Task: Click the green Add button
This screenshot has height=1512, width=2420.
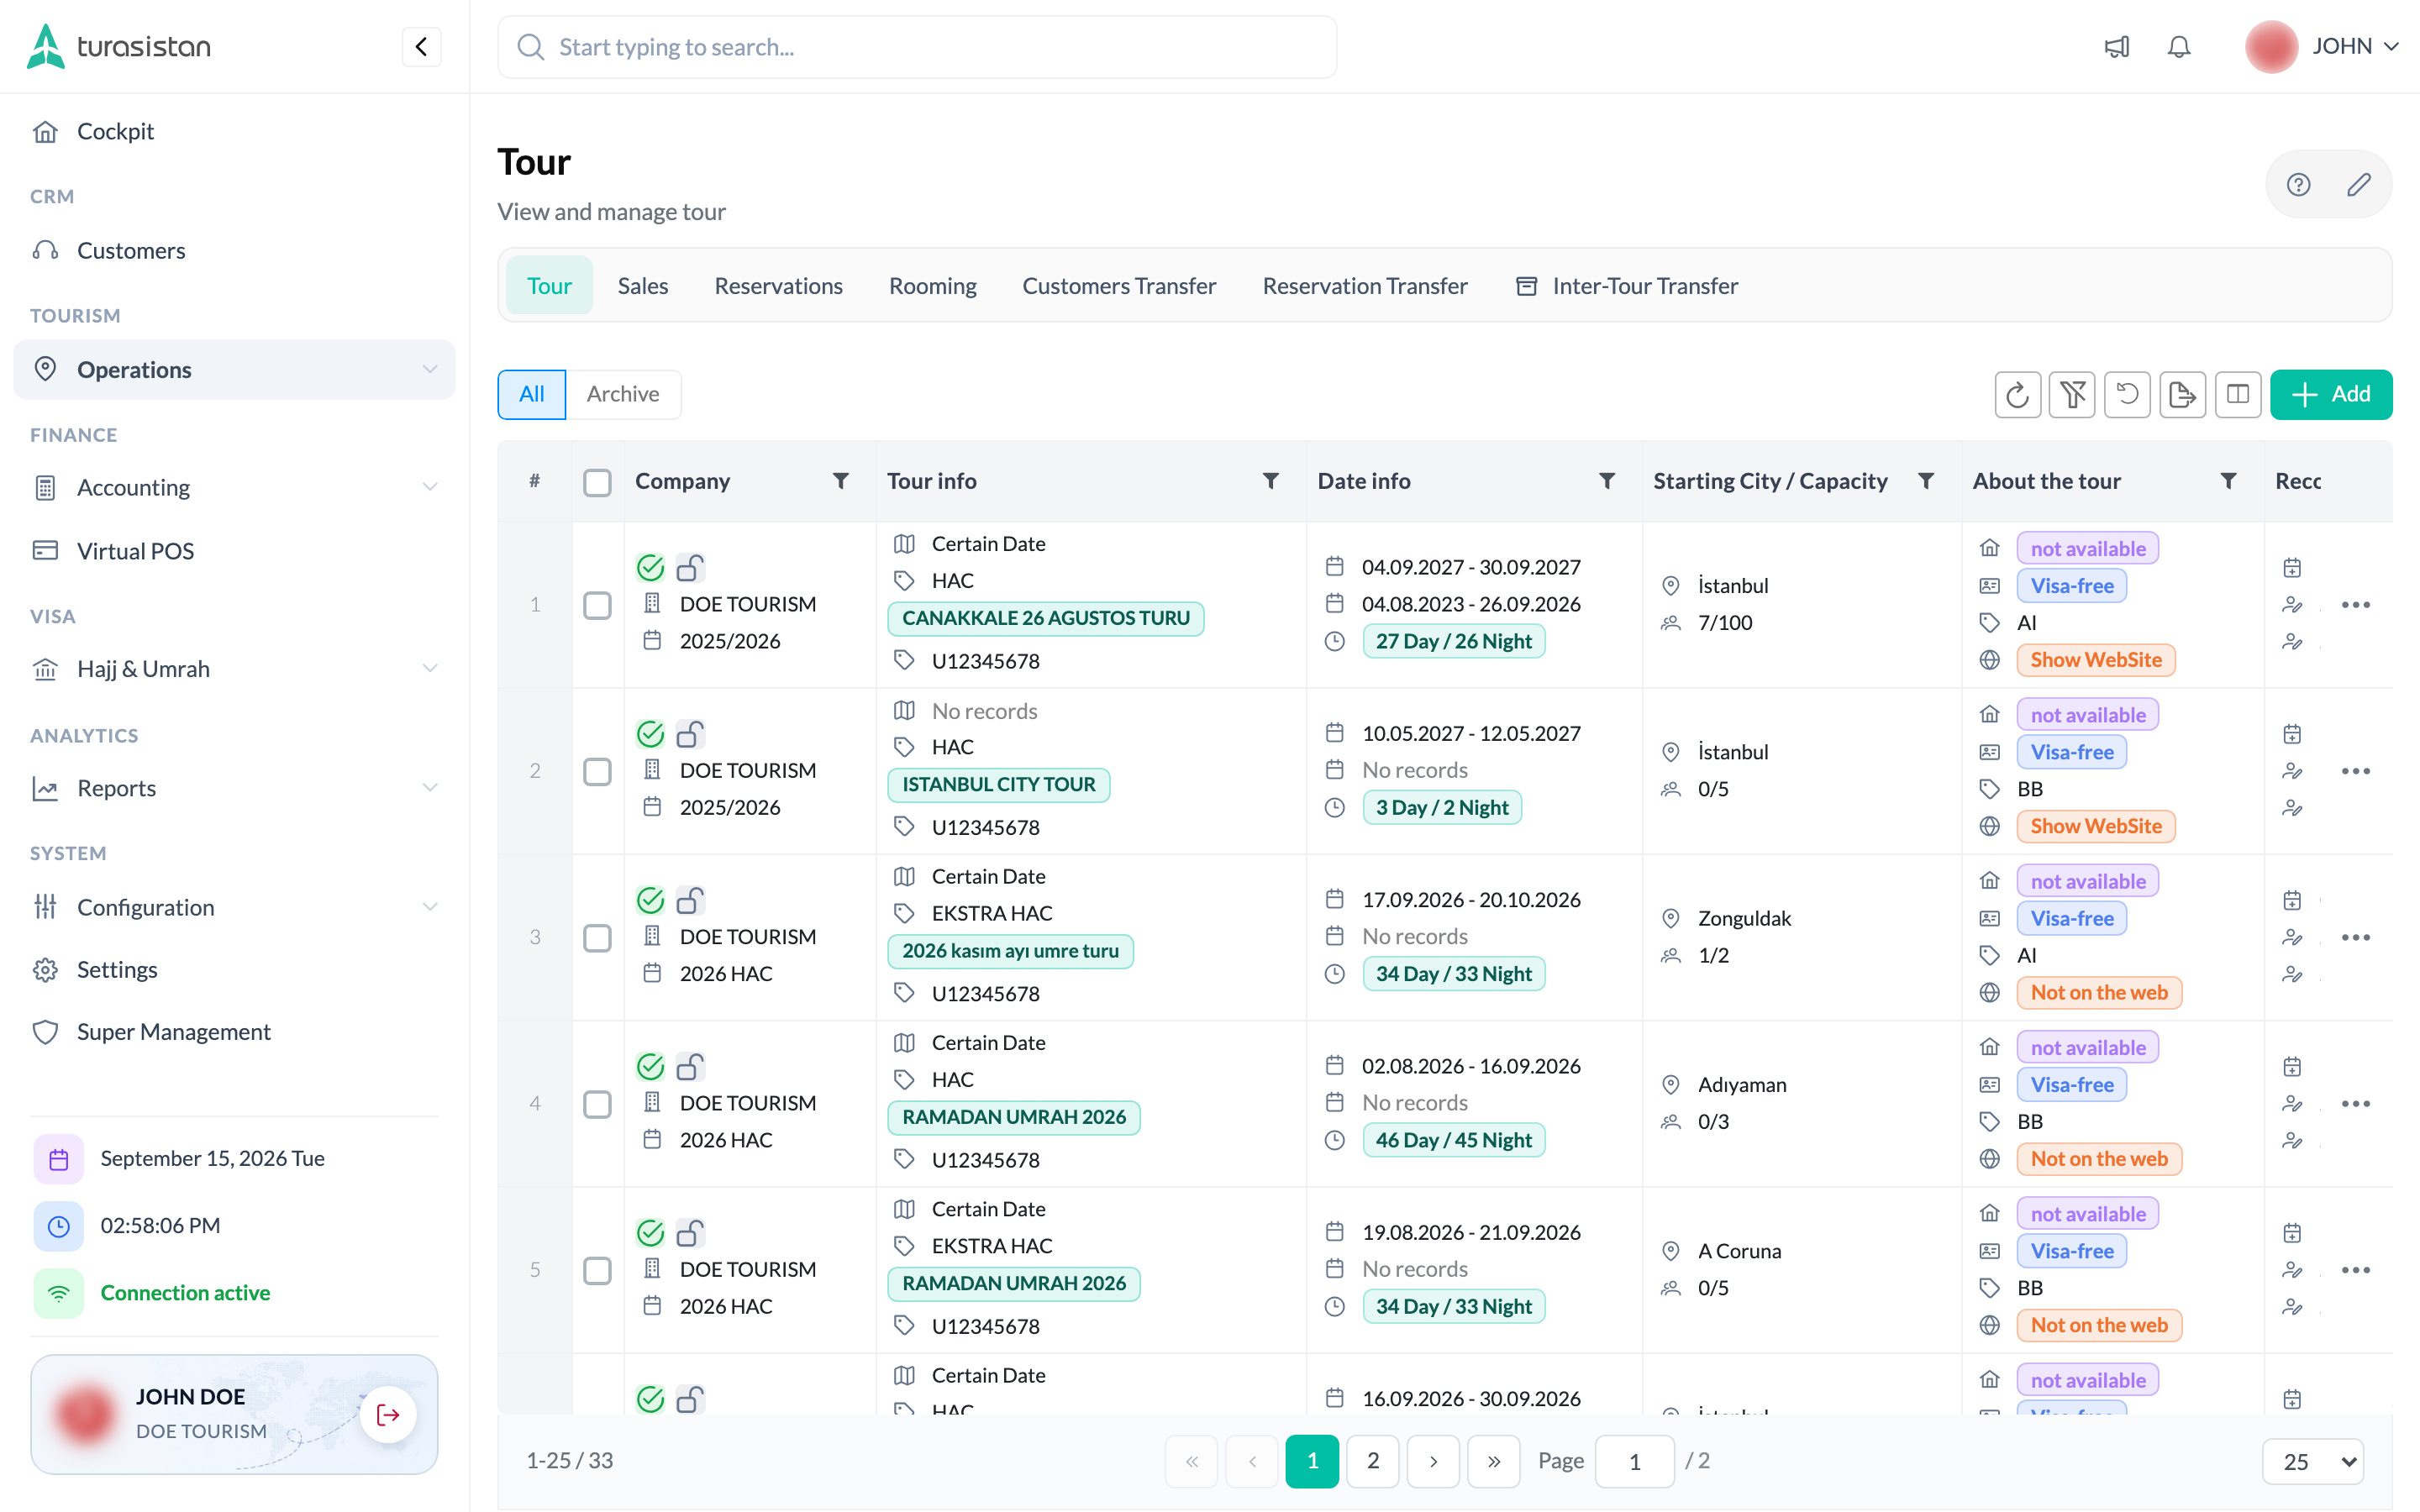Action: point(2331,394)
